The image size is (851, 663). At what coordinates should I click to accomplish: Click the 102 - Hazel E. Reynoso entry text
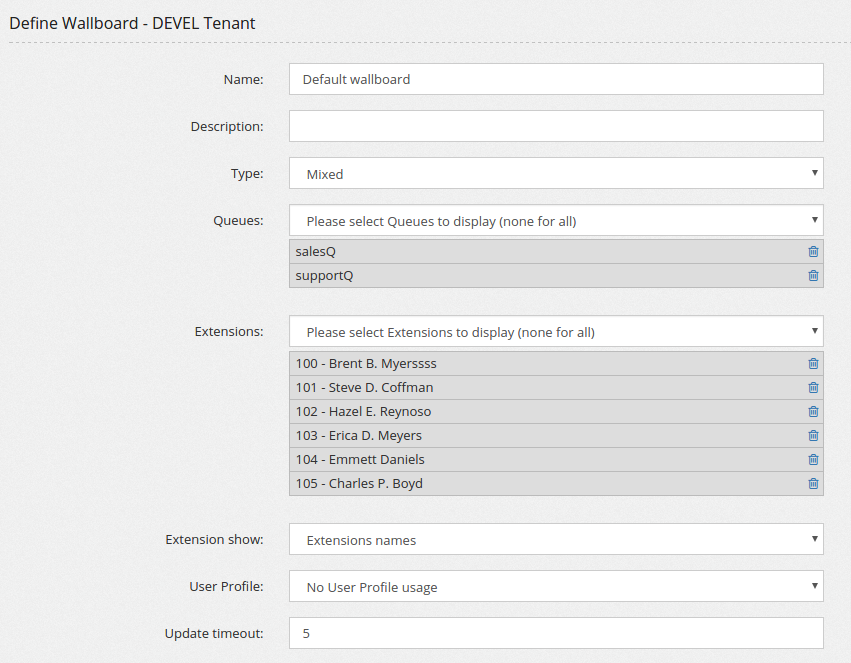coord(363,412)
